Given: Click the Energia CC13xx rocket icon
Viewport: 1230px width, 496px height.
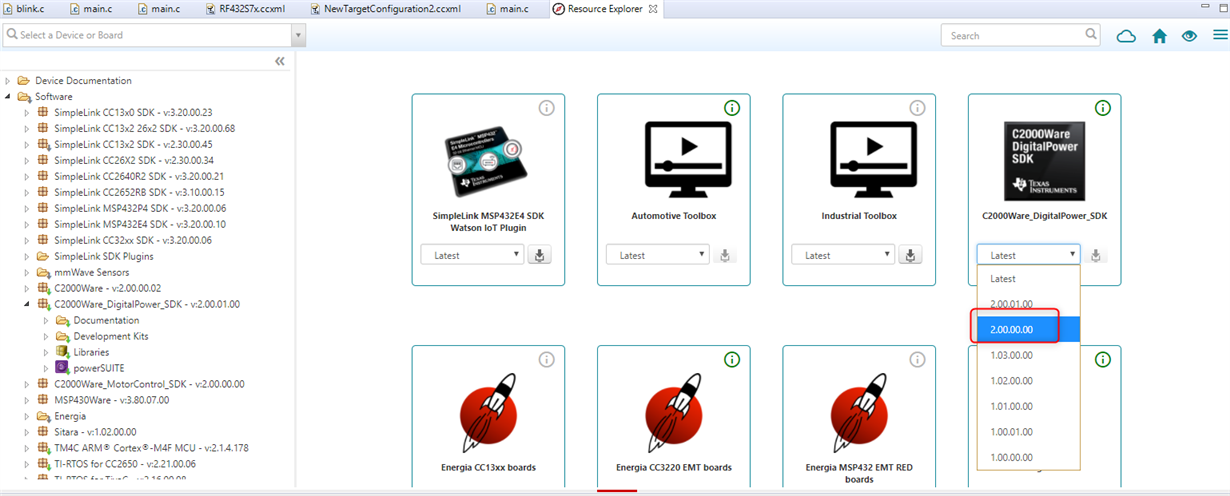Looking at the screenshot, I should [488, 415].
